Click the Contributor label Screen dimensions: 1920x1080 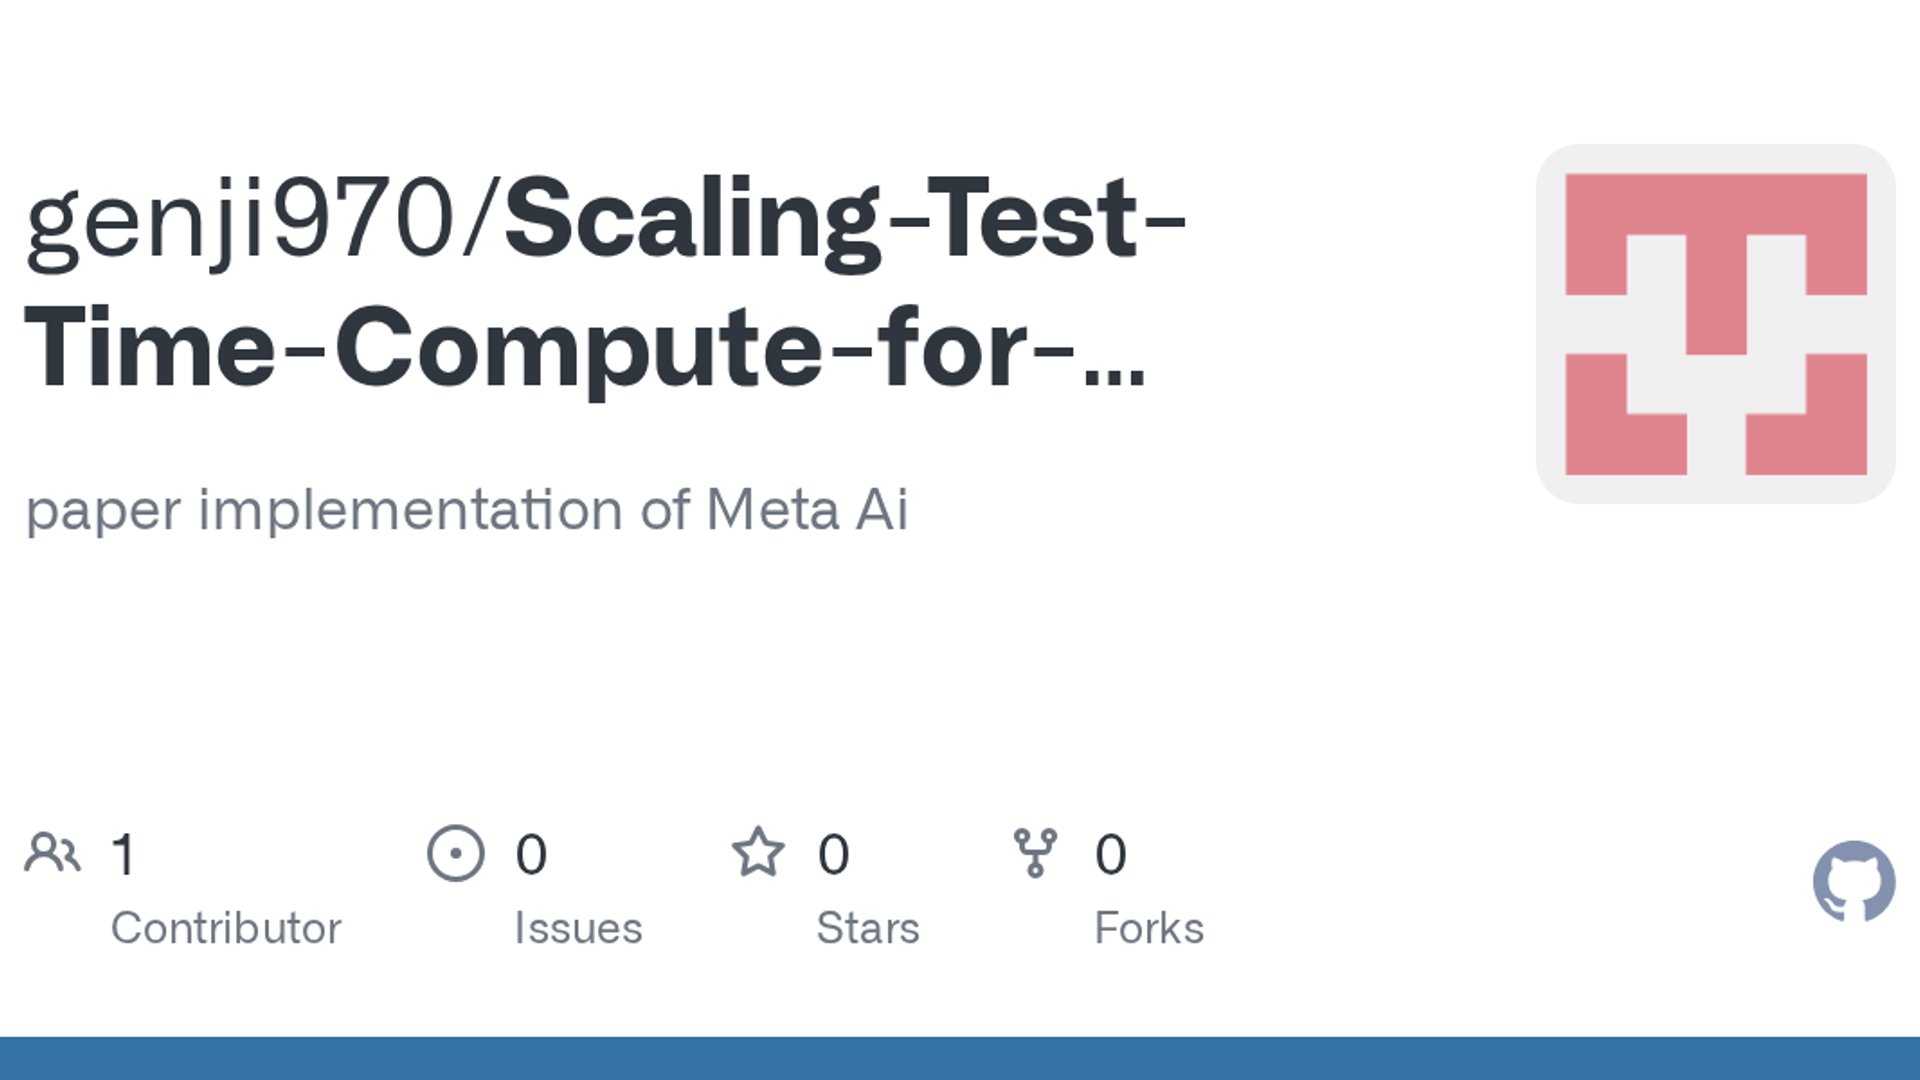click(x=226, y=928)
